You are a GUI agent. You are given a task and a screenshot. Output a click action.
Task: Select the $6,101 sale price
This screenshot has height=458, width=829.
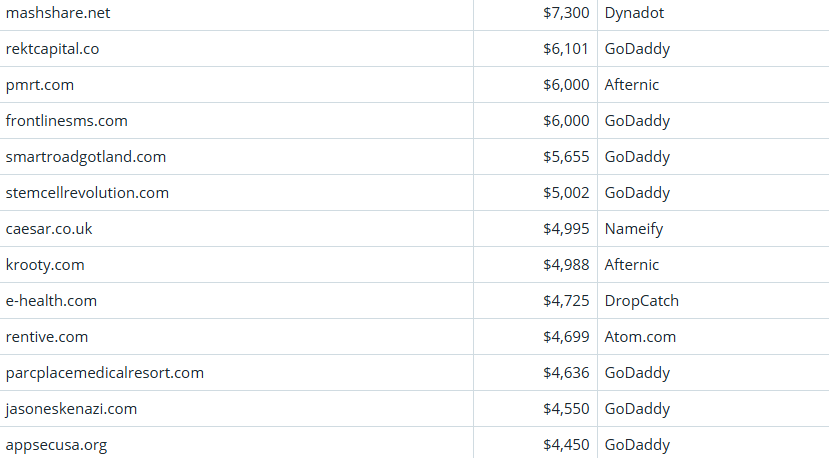566,49
